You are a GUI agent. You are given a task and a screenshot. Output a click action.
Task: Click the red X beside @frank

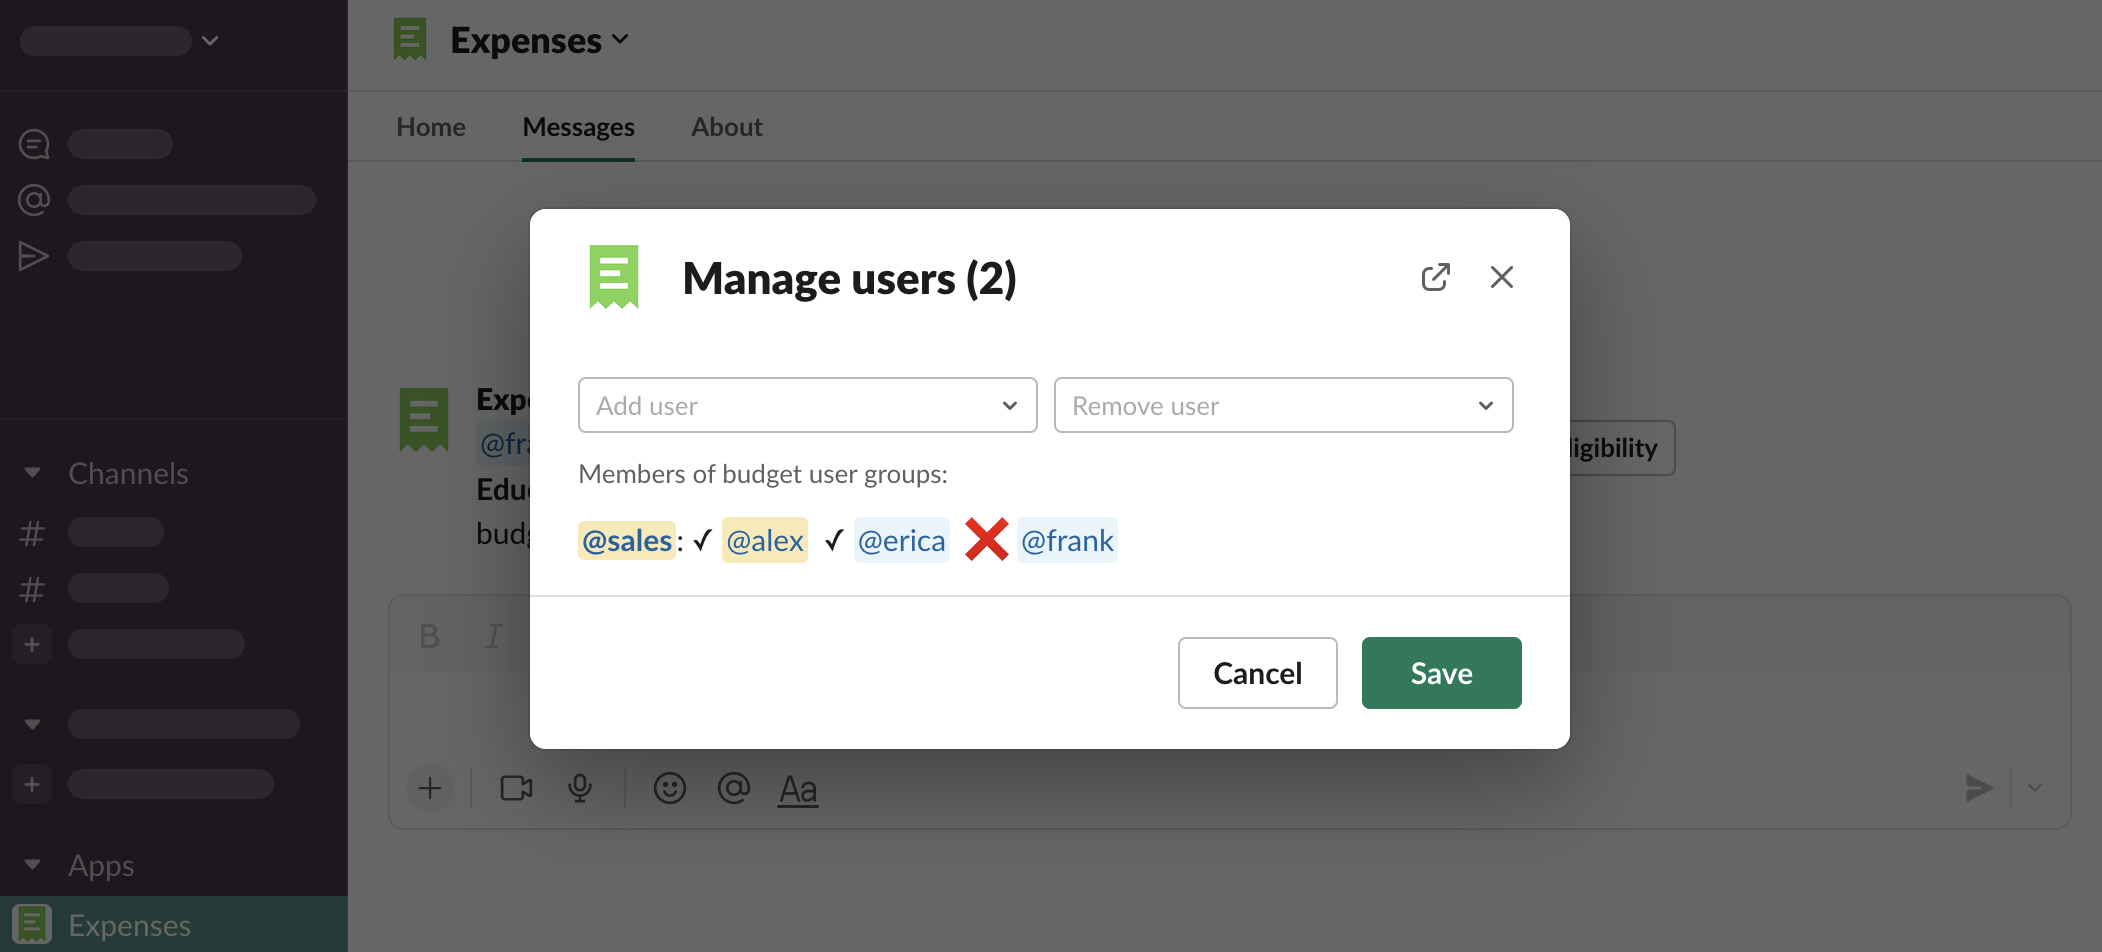986,540
